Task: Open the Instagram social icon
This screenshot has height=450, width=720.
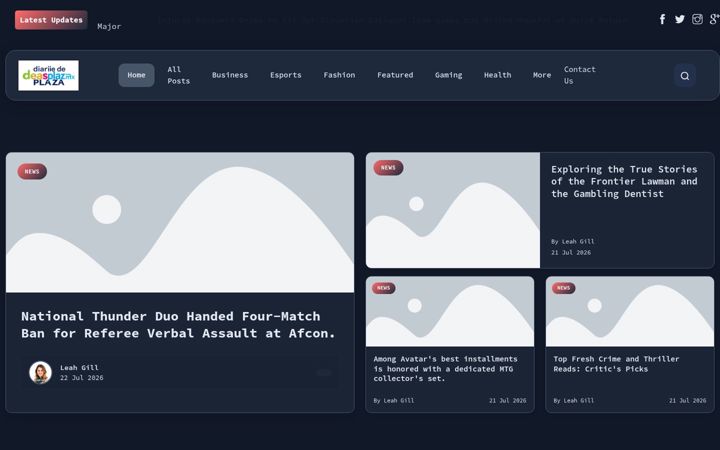Action: click(x=697, y=19)
